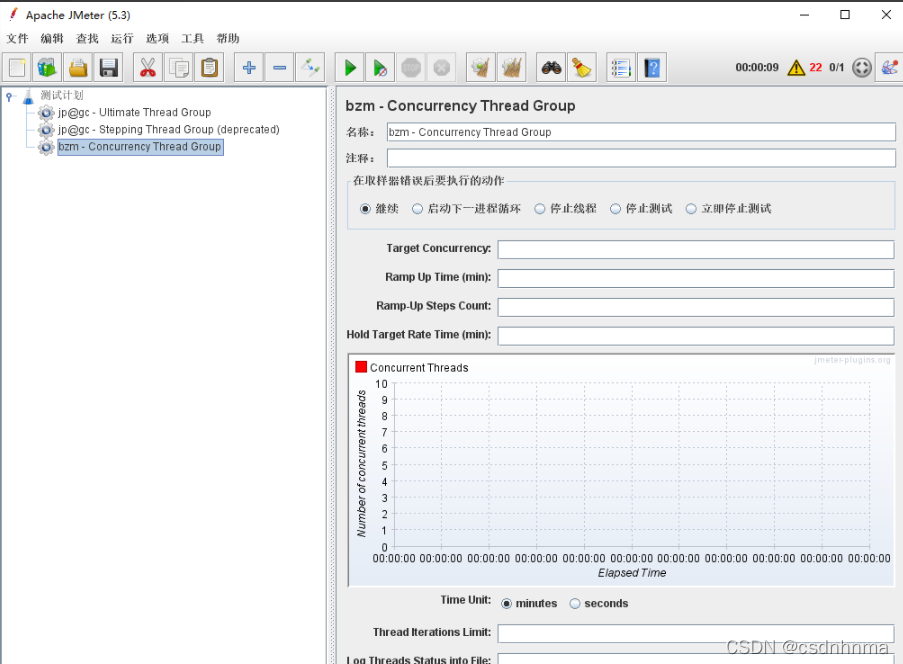Open the Templates icon in toolbar
This screenshot has width=903, height=664.
(47, 68)
